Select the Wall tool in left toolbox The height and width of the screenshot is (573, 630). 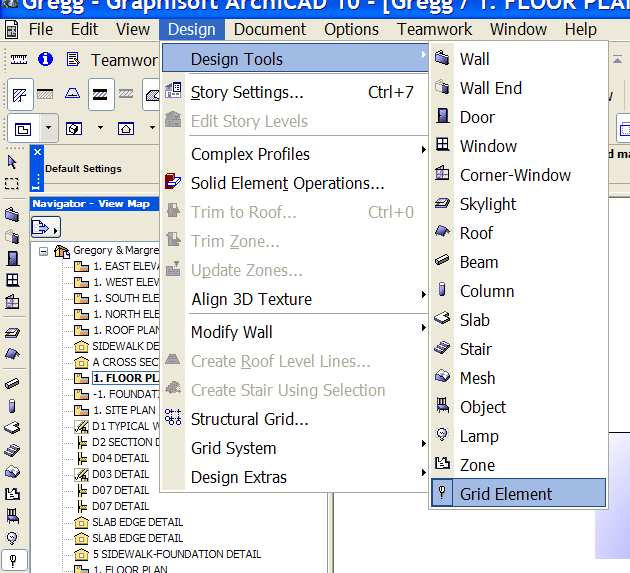(12, 214)
